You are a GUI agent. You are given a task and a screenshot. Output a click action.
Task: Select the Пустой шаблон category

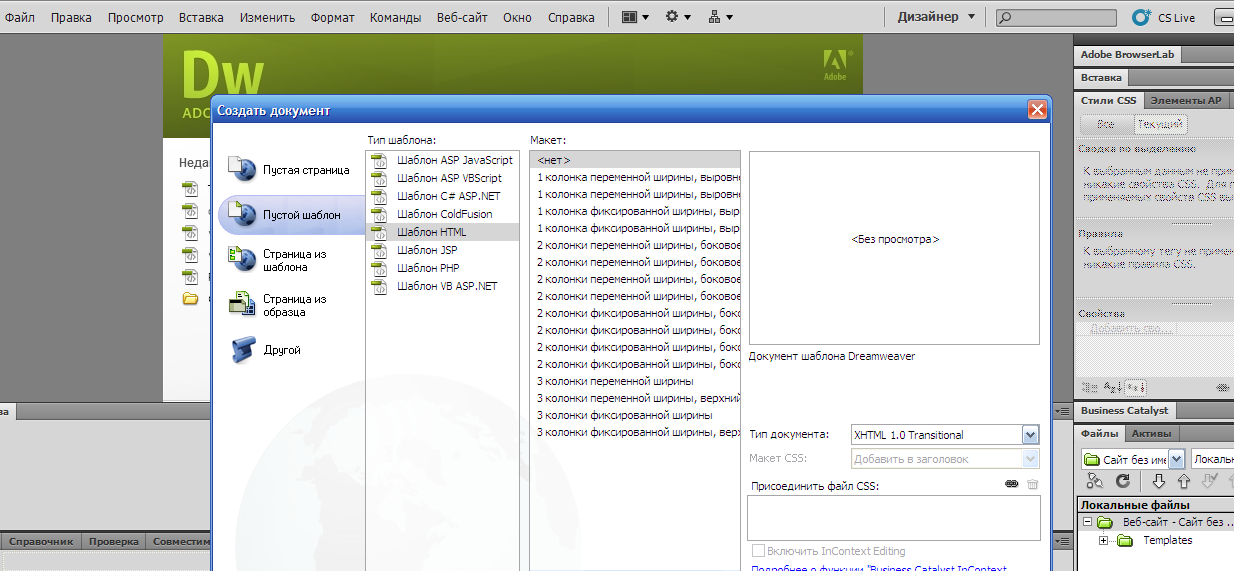click(x=290, y=215)
